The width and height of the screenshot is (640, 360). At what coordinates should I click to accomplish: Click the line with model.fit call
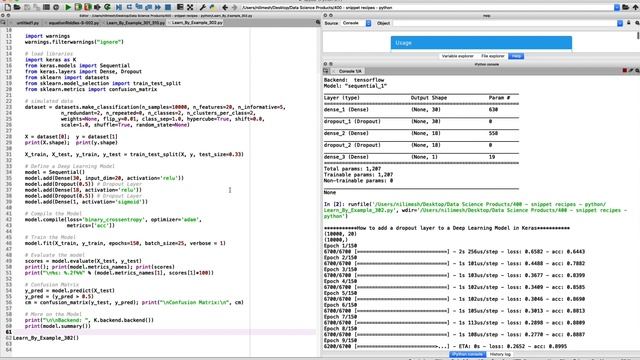coord(125,243)
